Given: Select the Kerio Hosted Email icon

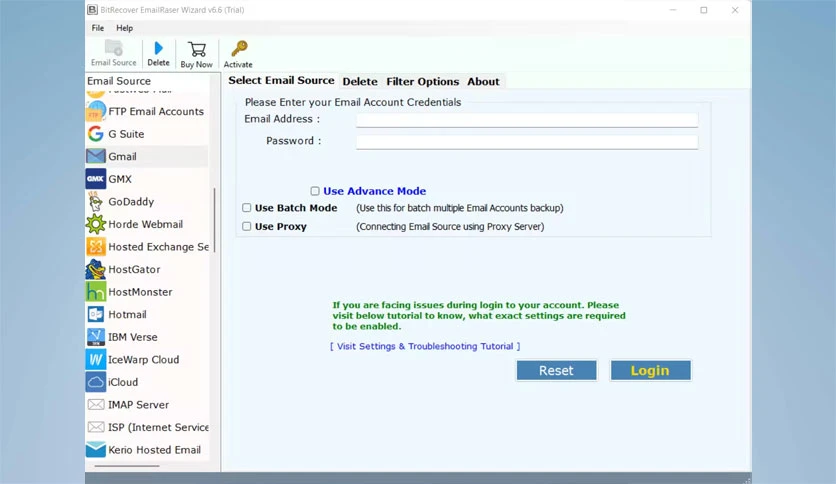Looking at the screenshot, I should pos(95,450).
